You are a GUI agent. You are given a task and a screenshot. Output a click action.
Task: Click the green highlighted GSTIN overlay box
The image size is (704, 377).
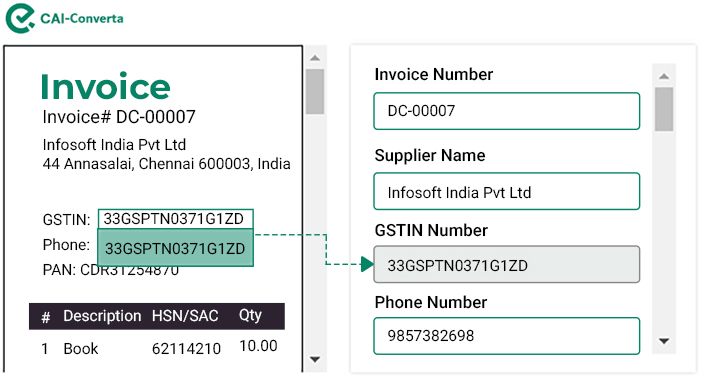(176, 248)
